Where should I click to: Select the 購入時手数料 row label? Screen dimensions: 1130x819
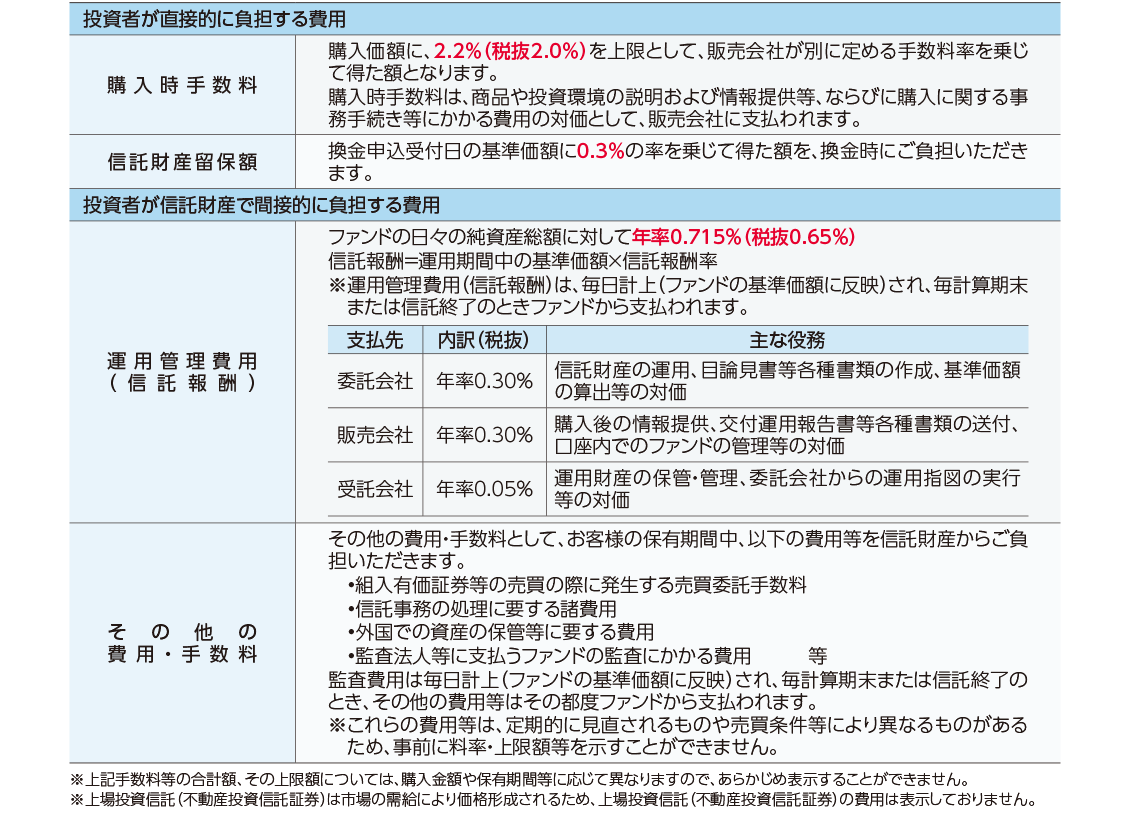tap(182, 85)
